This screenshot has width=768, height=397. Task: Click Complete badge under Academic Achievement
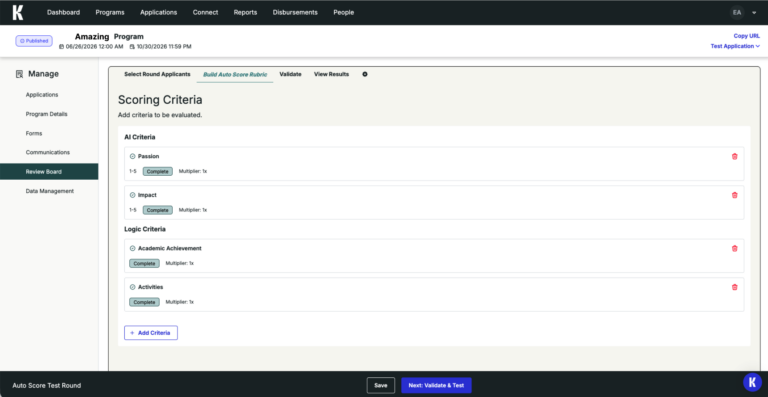pyautogui.click(x=144, y=263)
